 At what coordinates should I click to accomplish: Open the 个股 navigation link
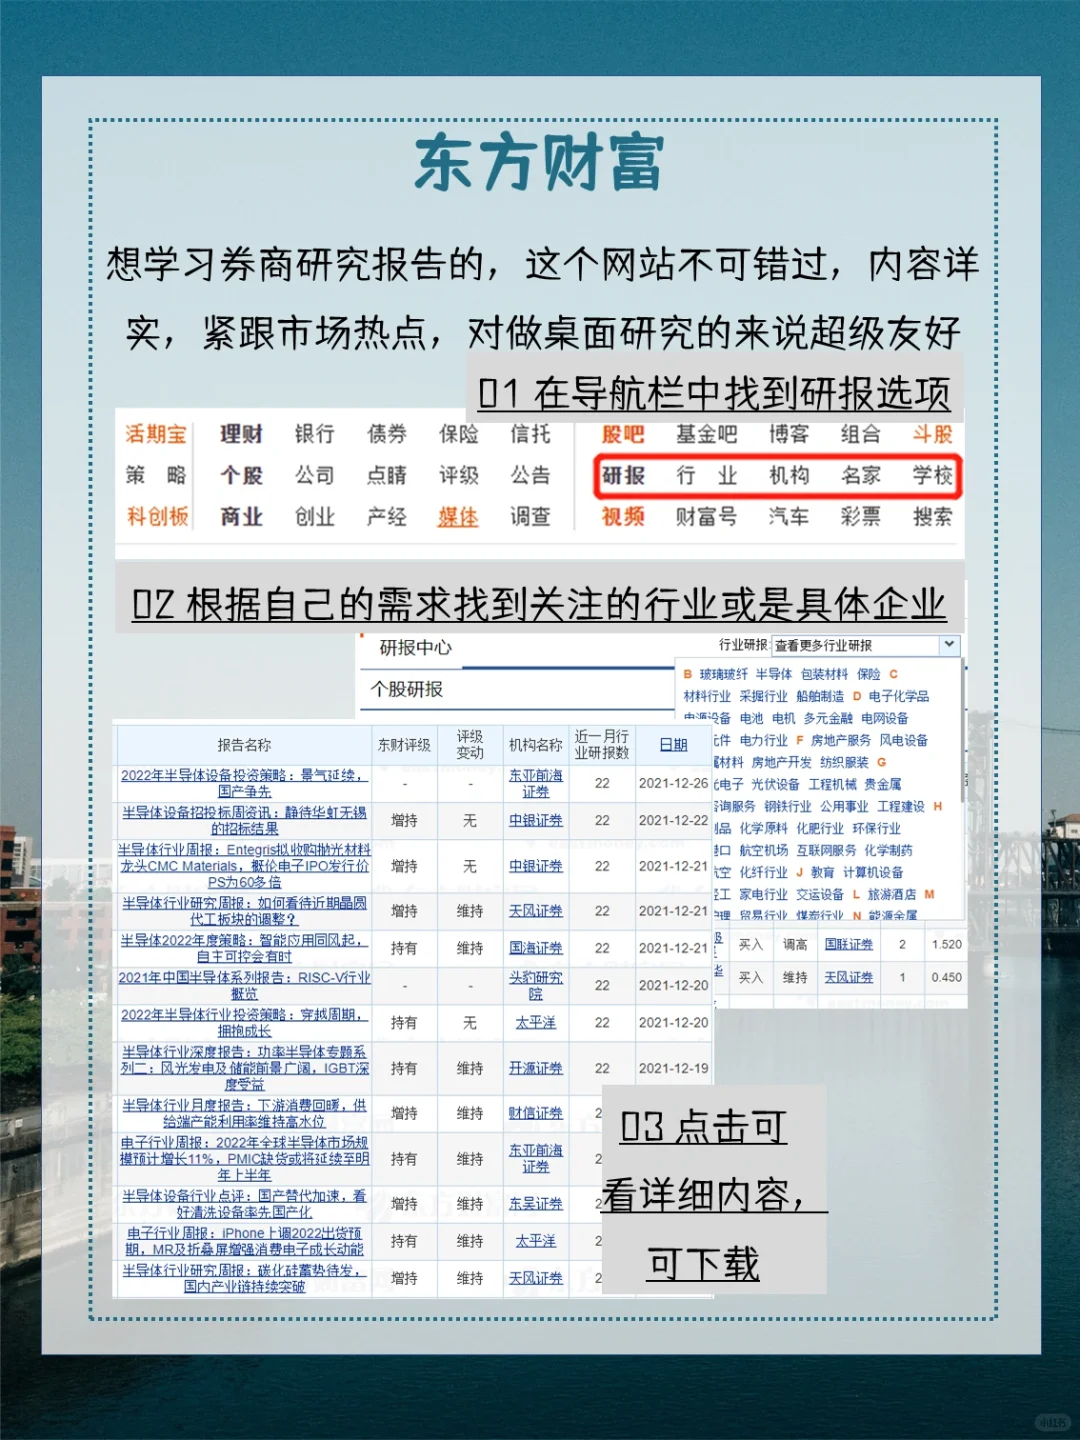241,476
